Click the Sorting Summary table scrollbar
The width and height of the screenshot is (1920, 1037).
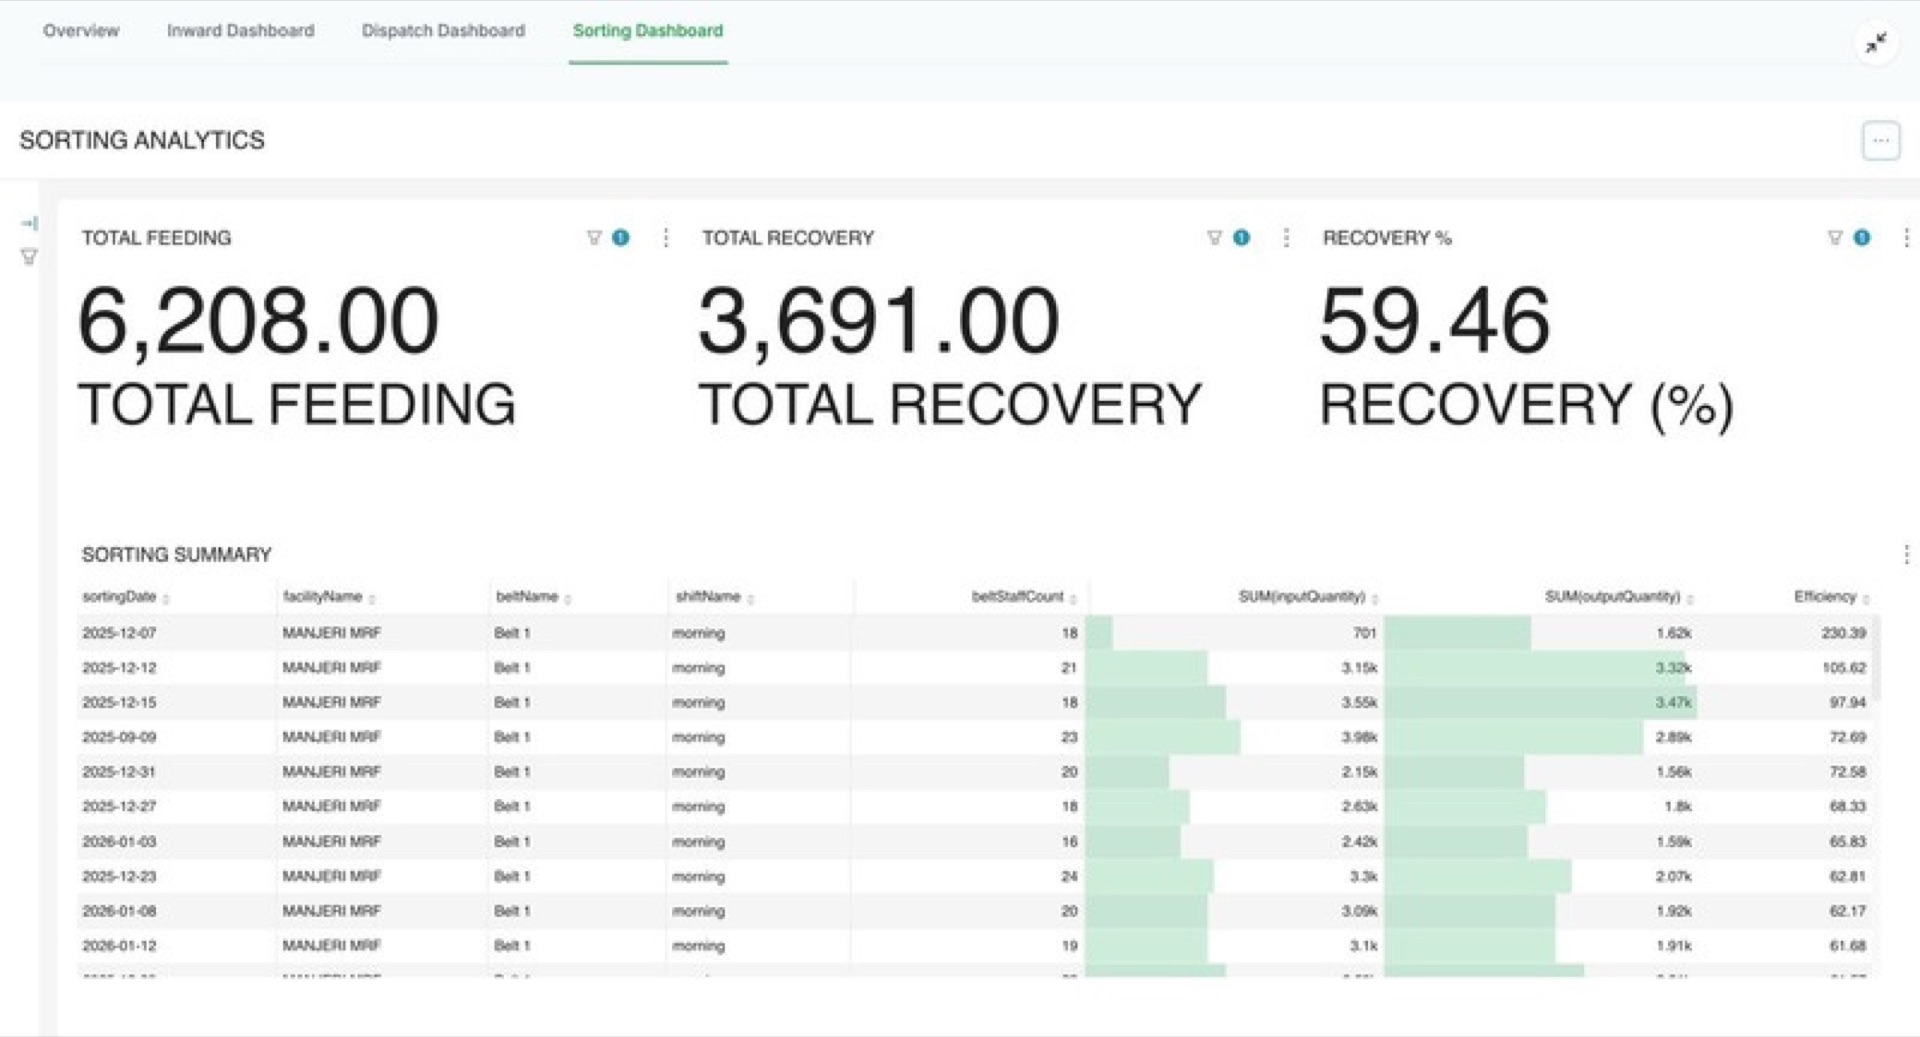pos(1877,658)
